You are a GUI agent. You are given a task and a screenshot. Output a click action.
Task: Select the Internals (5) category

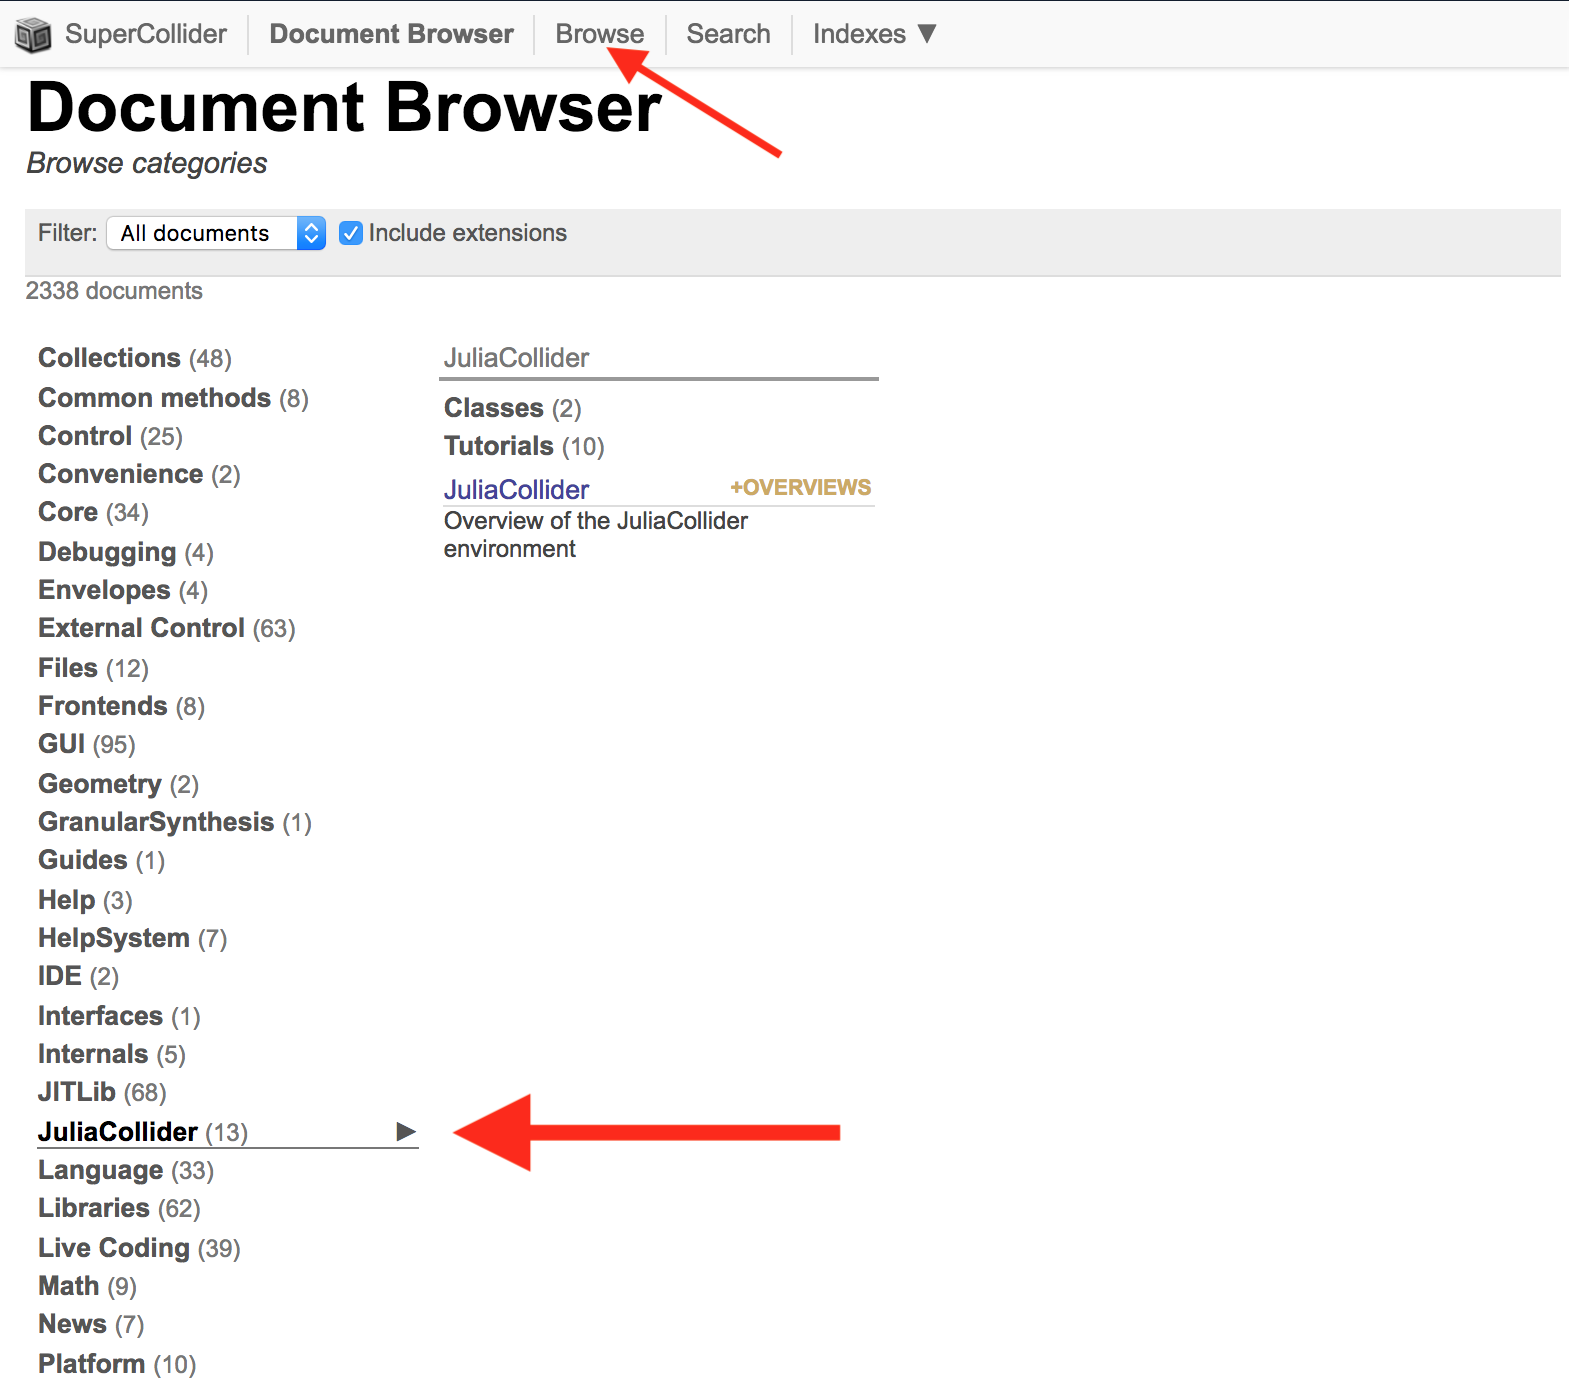[112, 1054]
